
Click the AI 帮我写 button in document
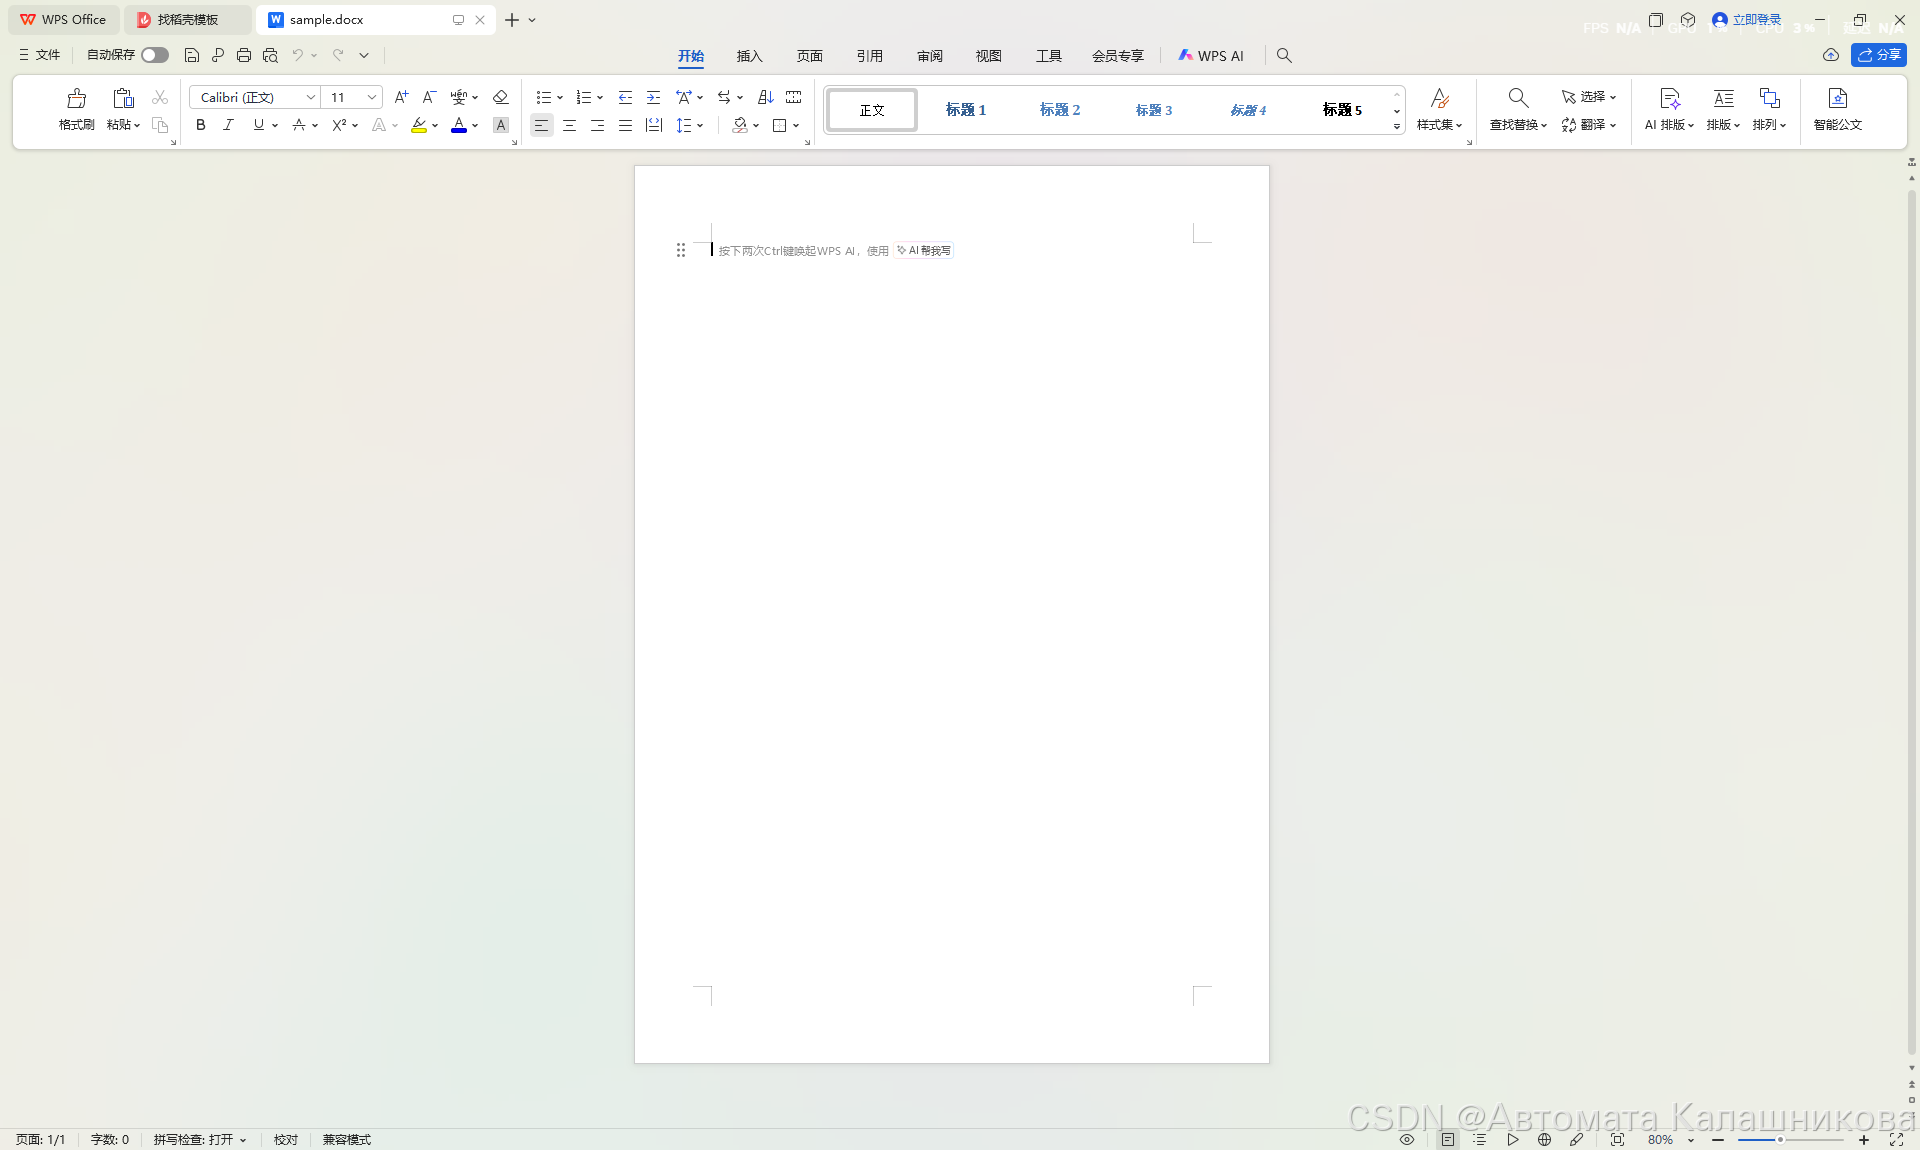pyautogui.click(x=924, y=250)
